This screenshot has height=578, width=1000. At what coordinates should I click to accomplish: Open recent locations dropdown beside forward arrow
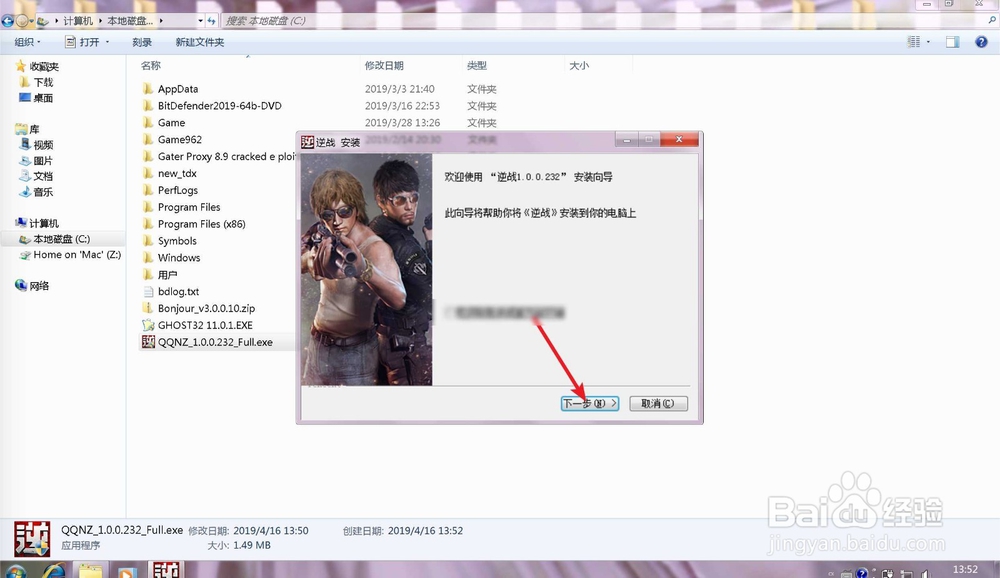click(31, 21)
